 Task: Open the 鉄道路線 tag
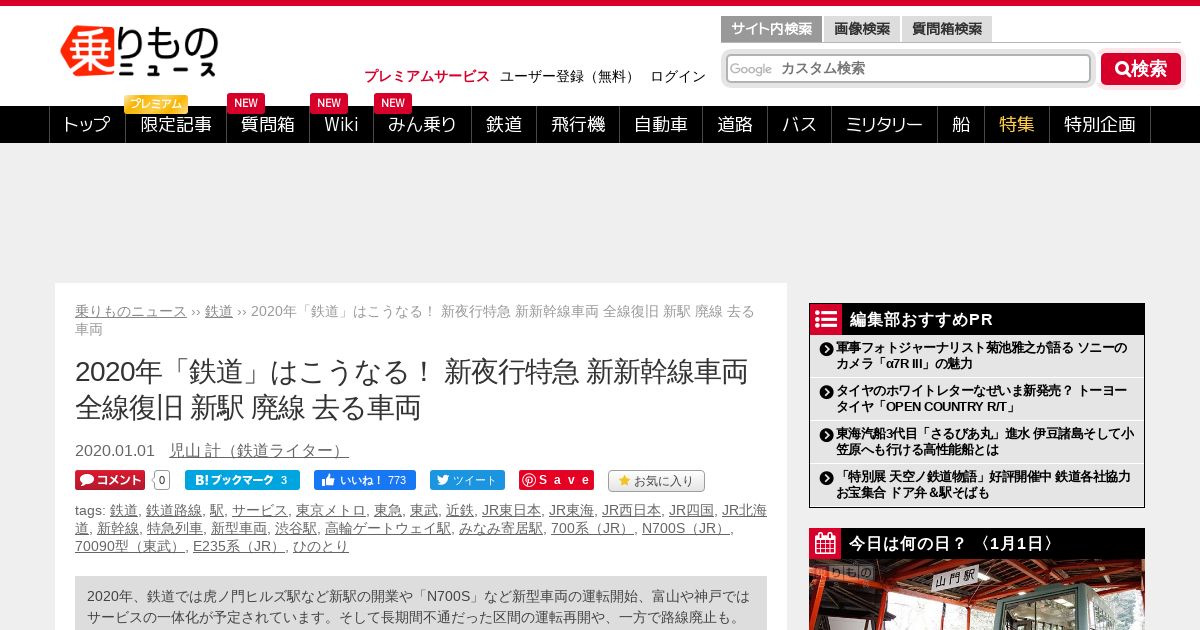pos(174,510)
